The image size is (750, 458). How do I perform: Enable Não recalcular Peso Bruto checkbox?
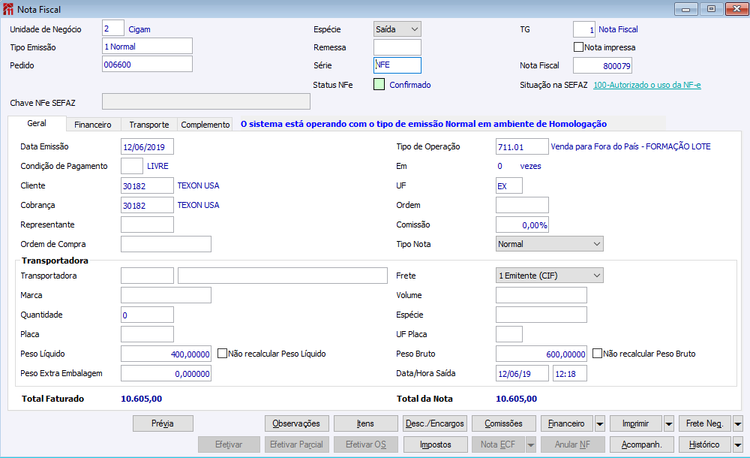(x=597, y=353)
